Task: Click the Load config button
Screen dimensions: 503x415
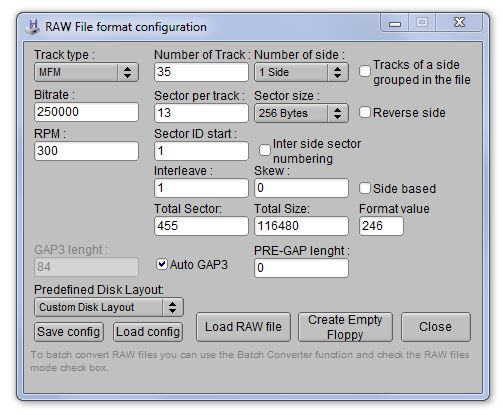Action: tap(148, 332)
